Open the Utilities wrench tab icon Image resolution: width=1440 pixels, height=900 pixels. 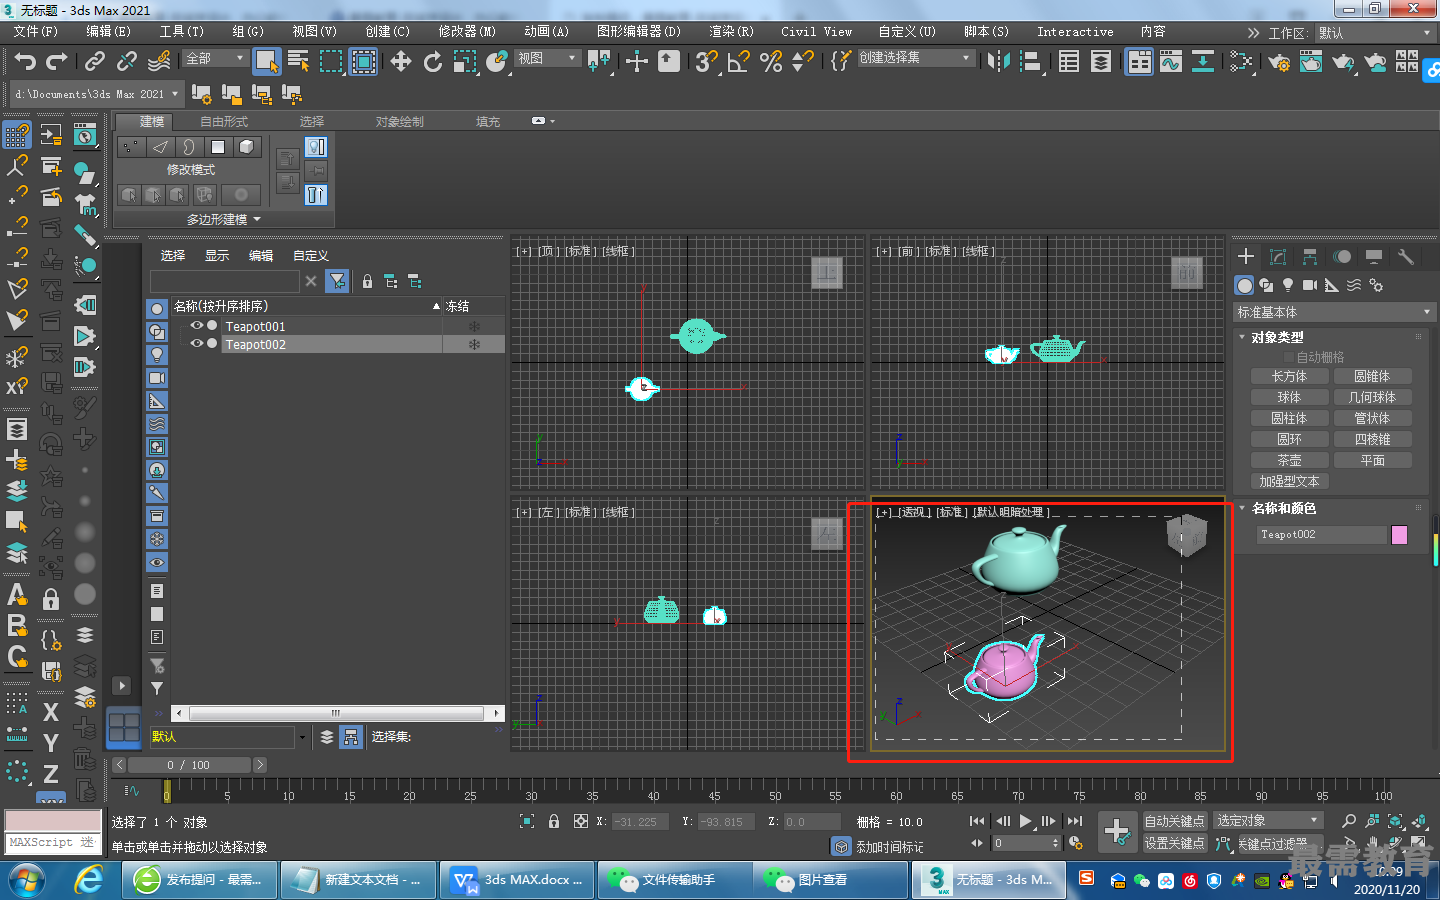(x=1405, y=257)
